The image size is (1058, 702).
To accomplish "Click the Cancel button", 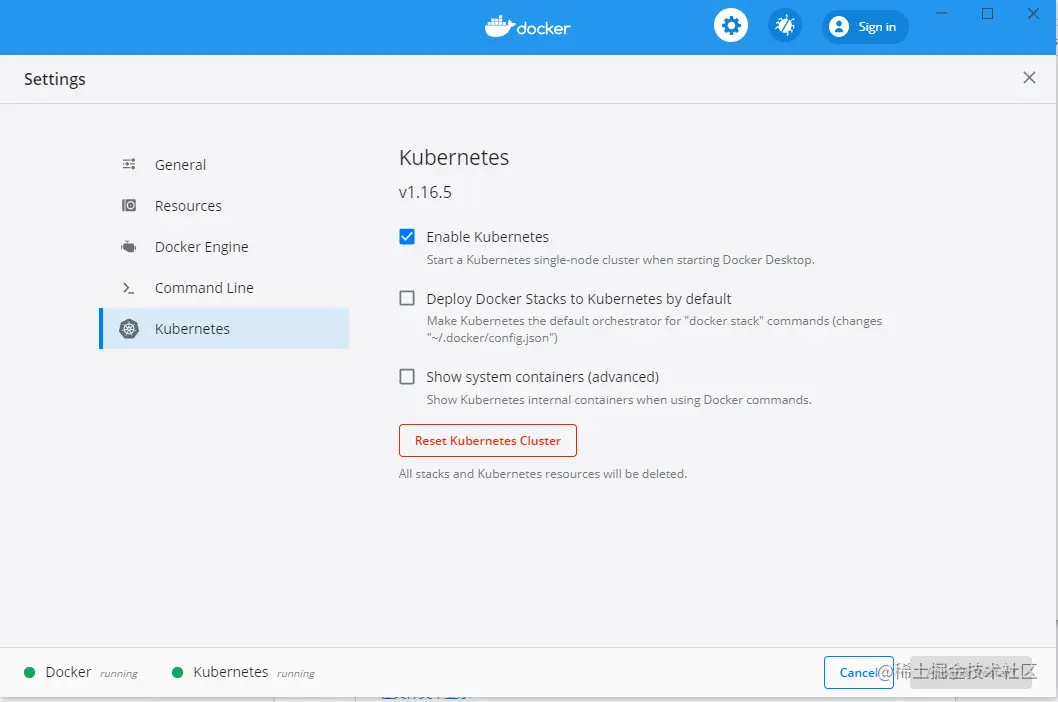I will [x=858, y=672].
